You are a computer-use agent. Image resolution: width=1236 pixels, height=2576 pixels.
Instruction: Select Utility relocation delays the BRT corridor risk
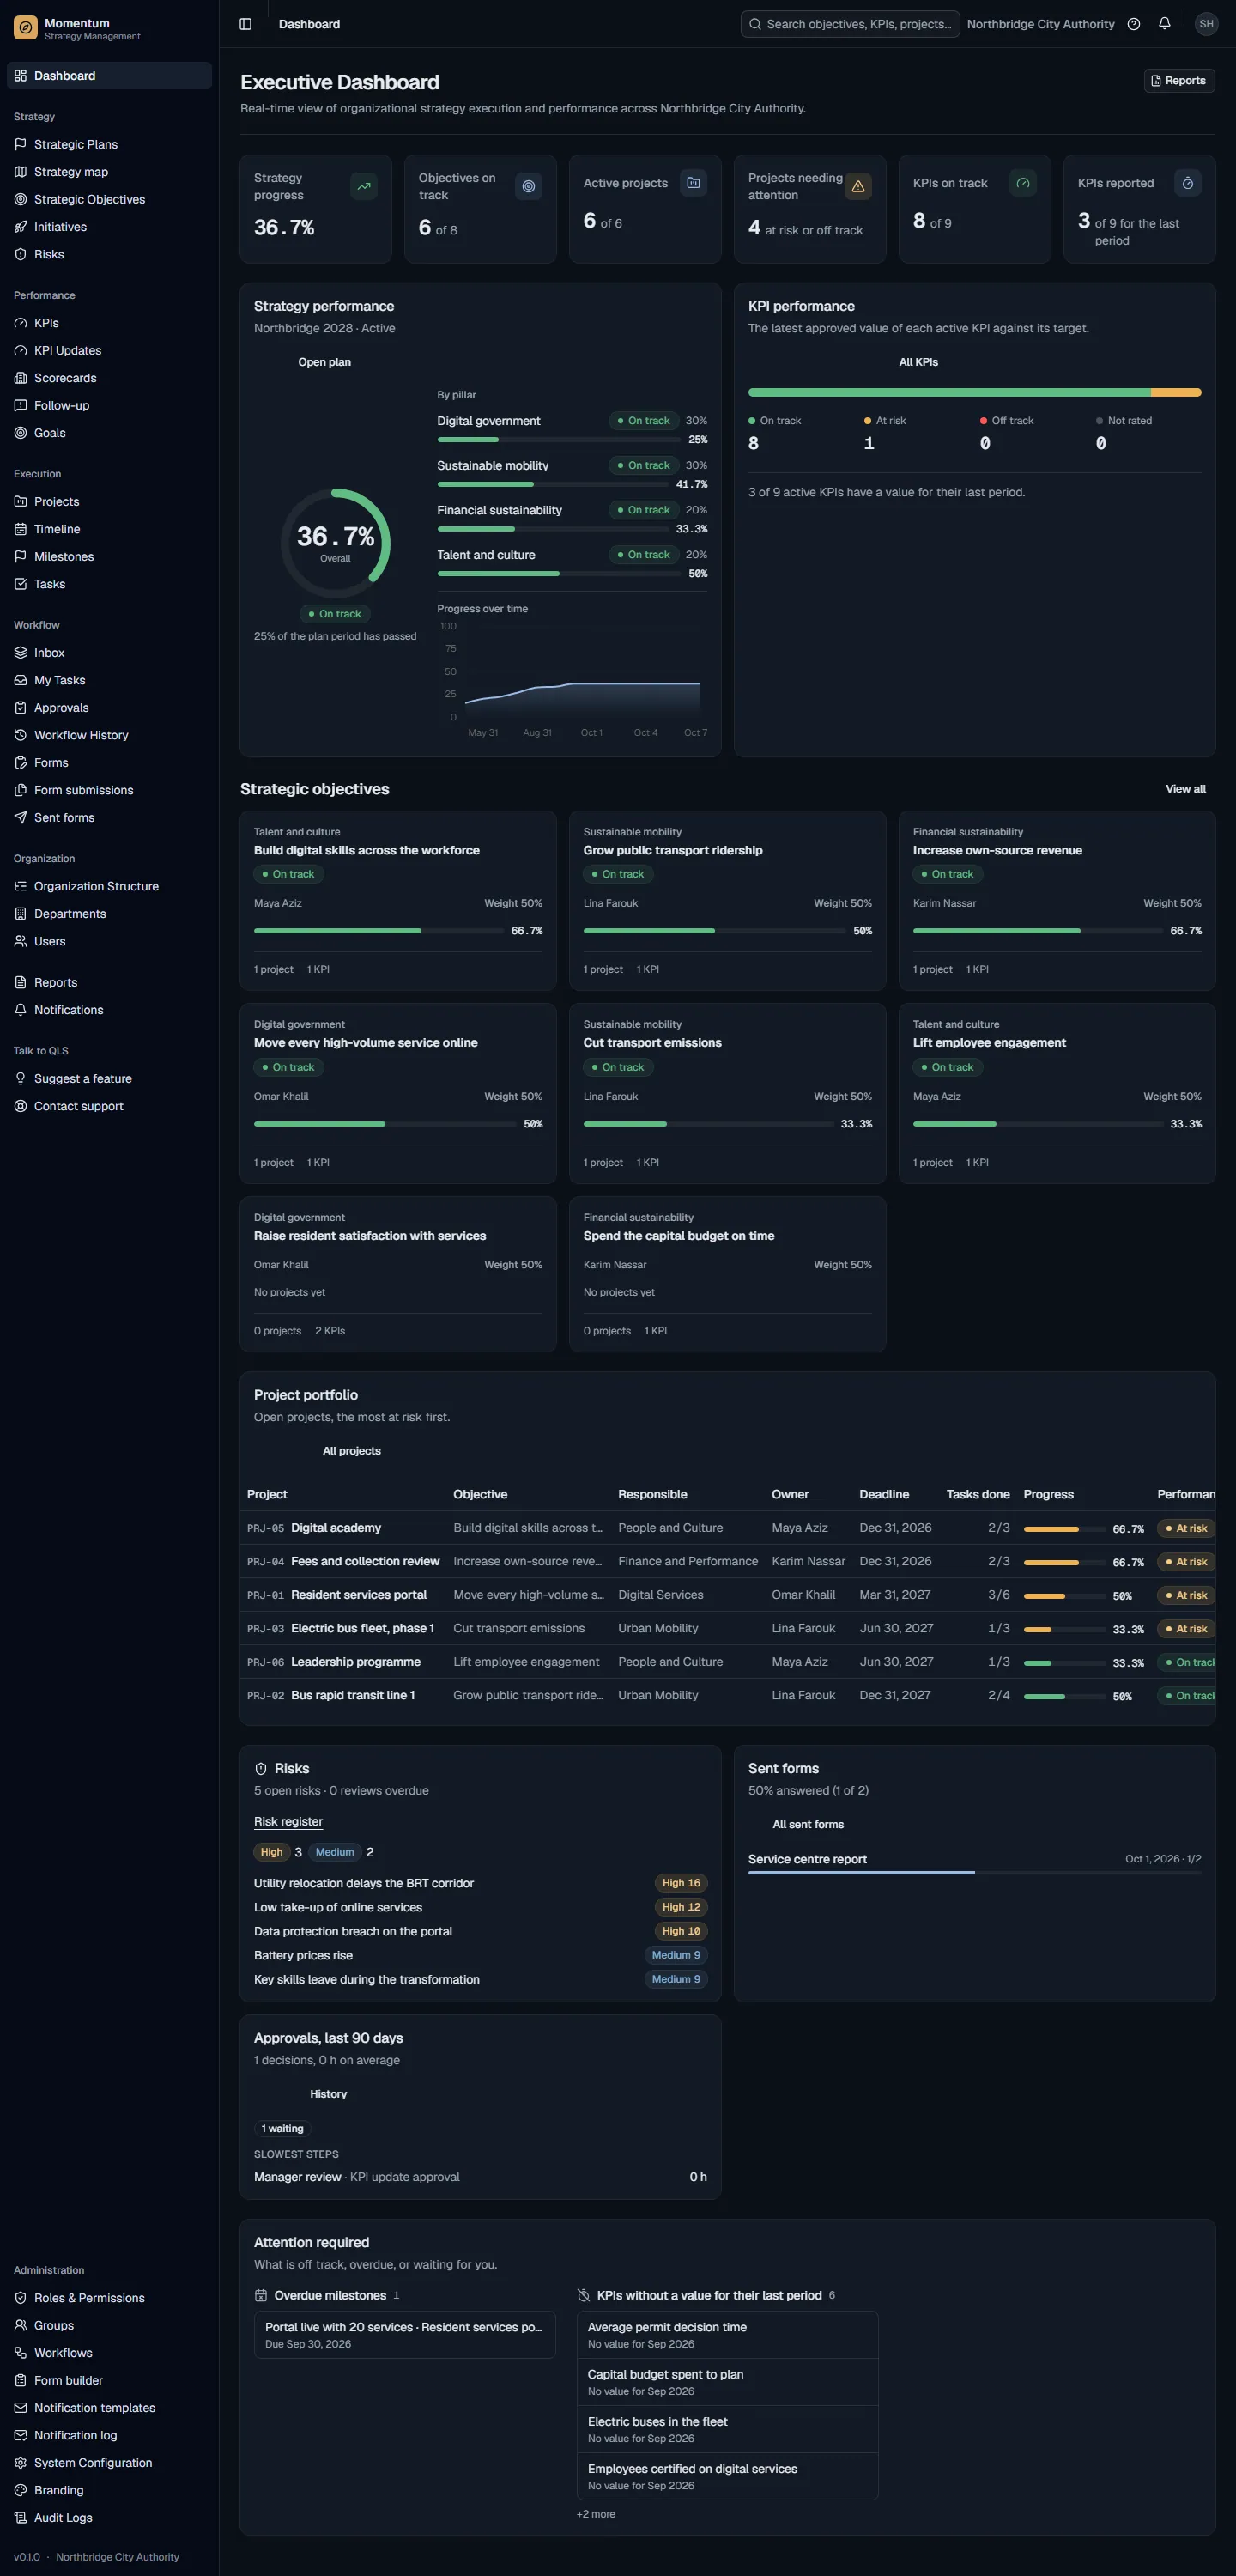click(480, 1883)
